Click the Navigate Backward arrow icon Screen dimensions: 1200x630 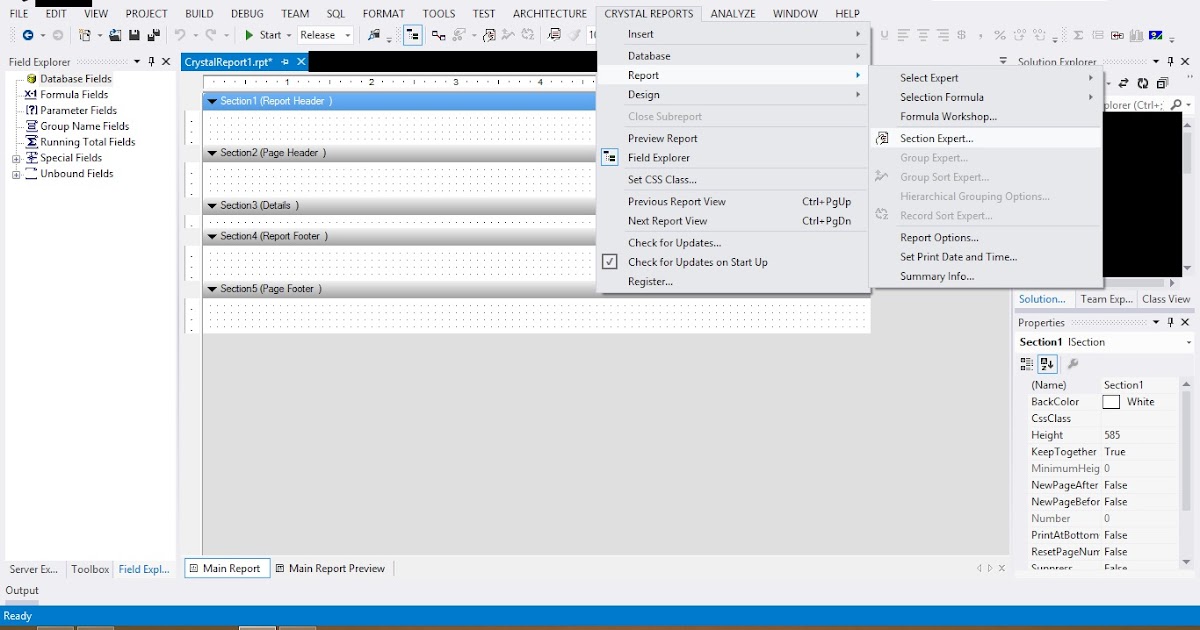(x=27, y=35)
